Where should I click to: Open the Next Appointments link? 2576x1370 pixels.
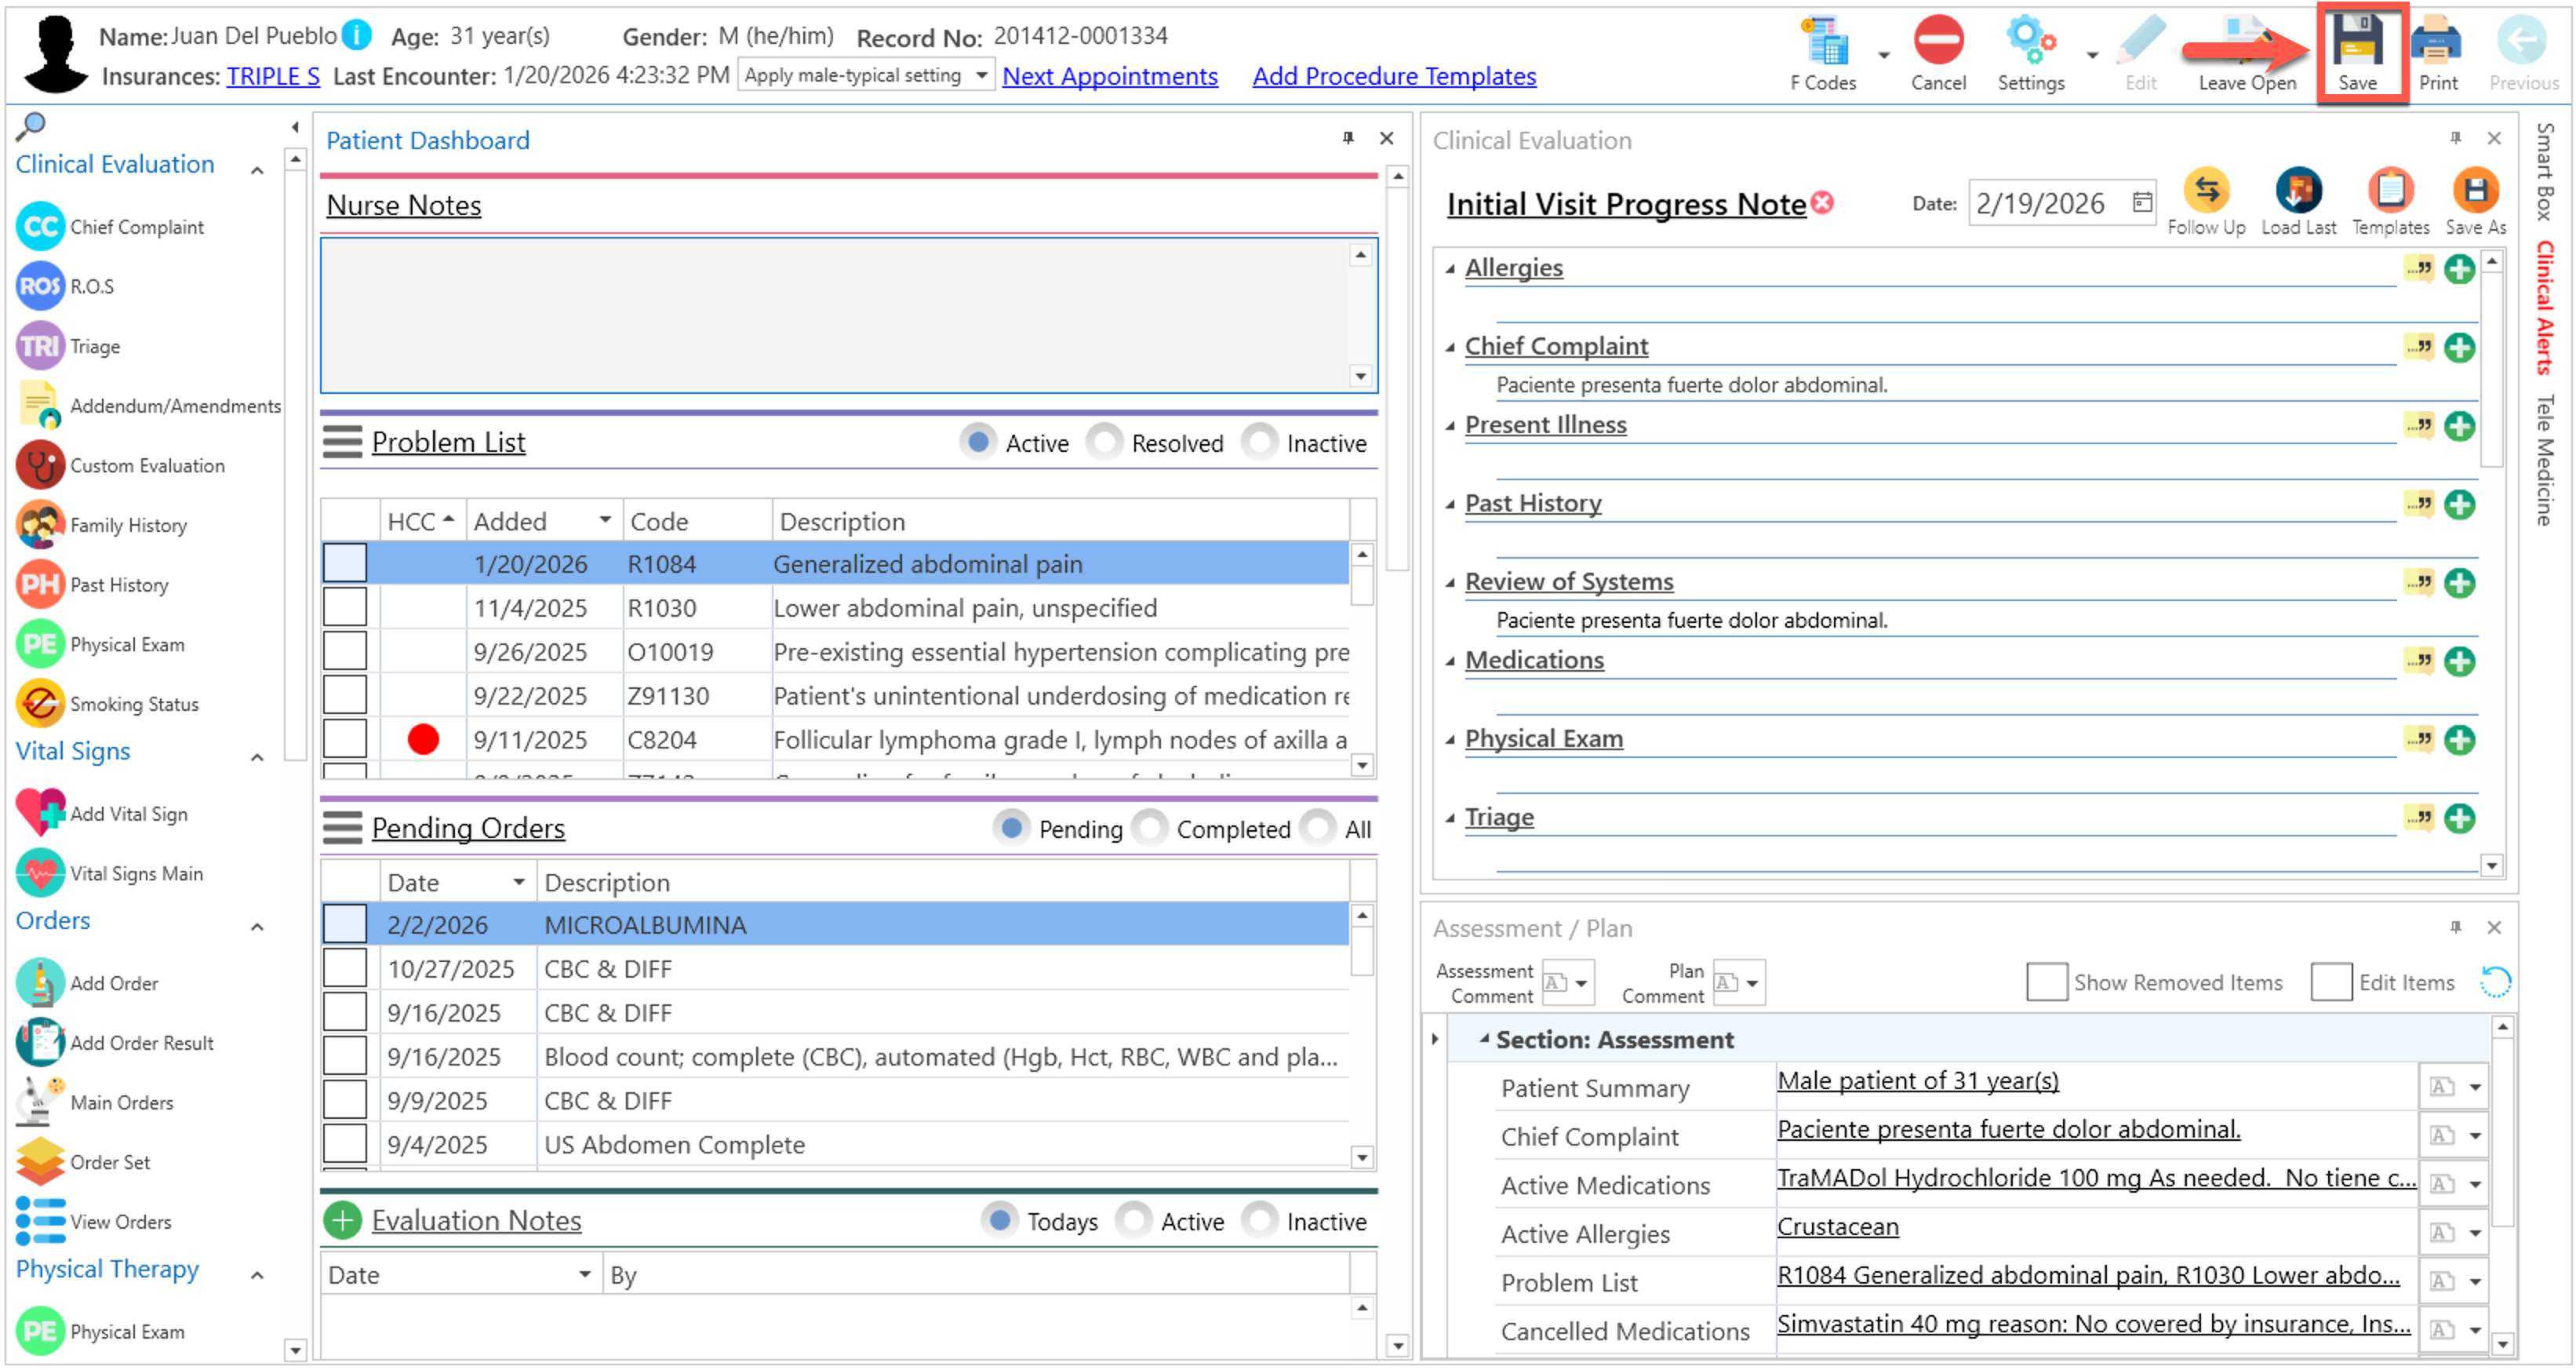pos(1109,76)
